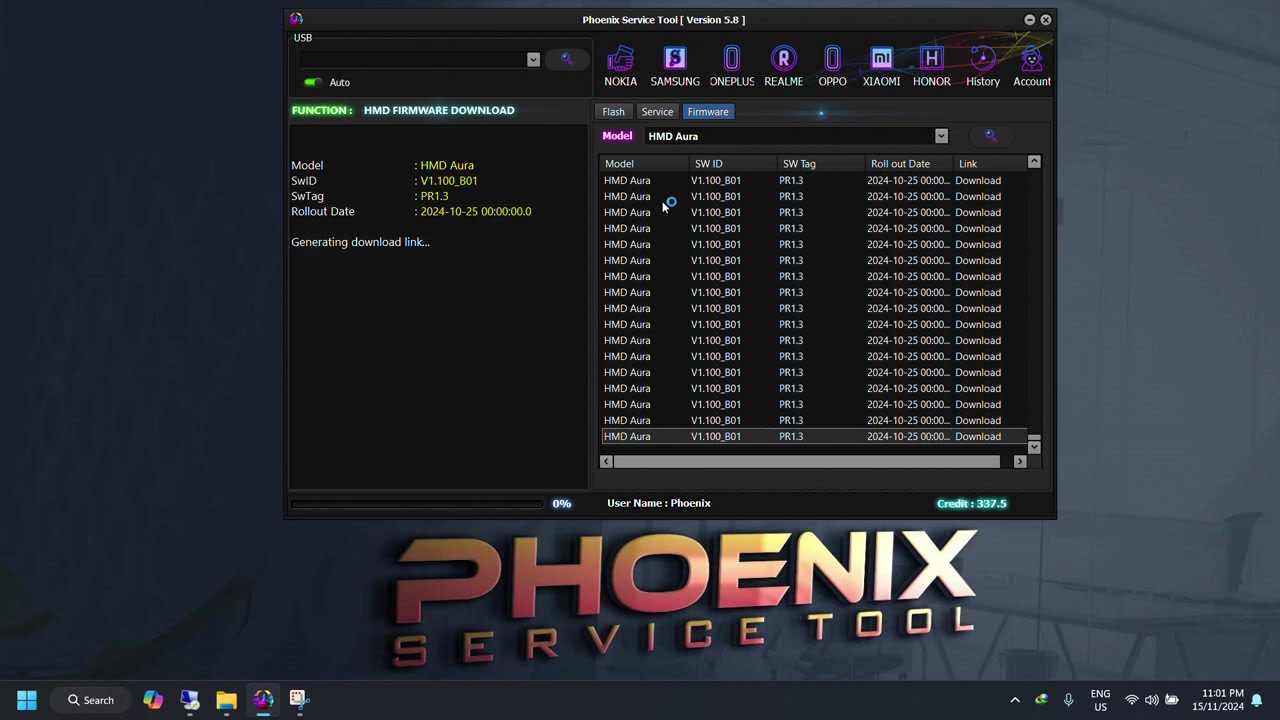Screen dimensions: 1280x720
Task: Open File Explorer from the taskbar
Action: coord(226,700)
